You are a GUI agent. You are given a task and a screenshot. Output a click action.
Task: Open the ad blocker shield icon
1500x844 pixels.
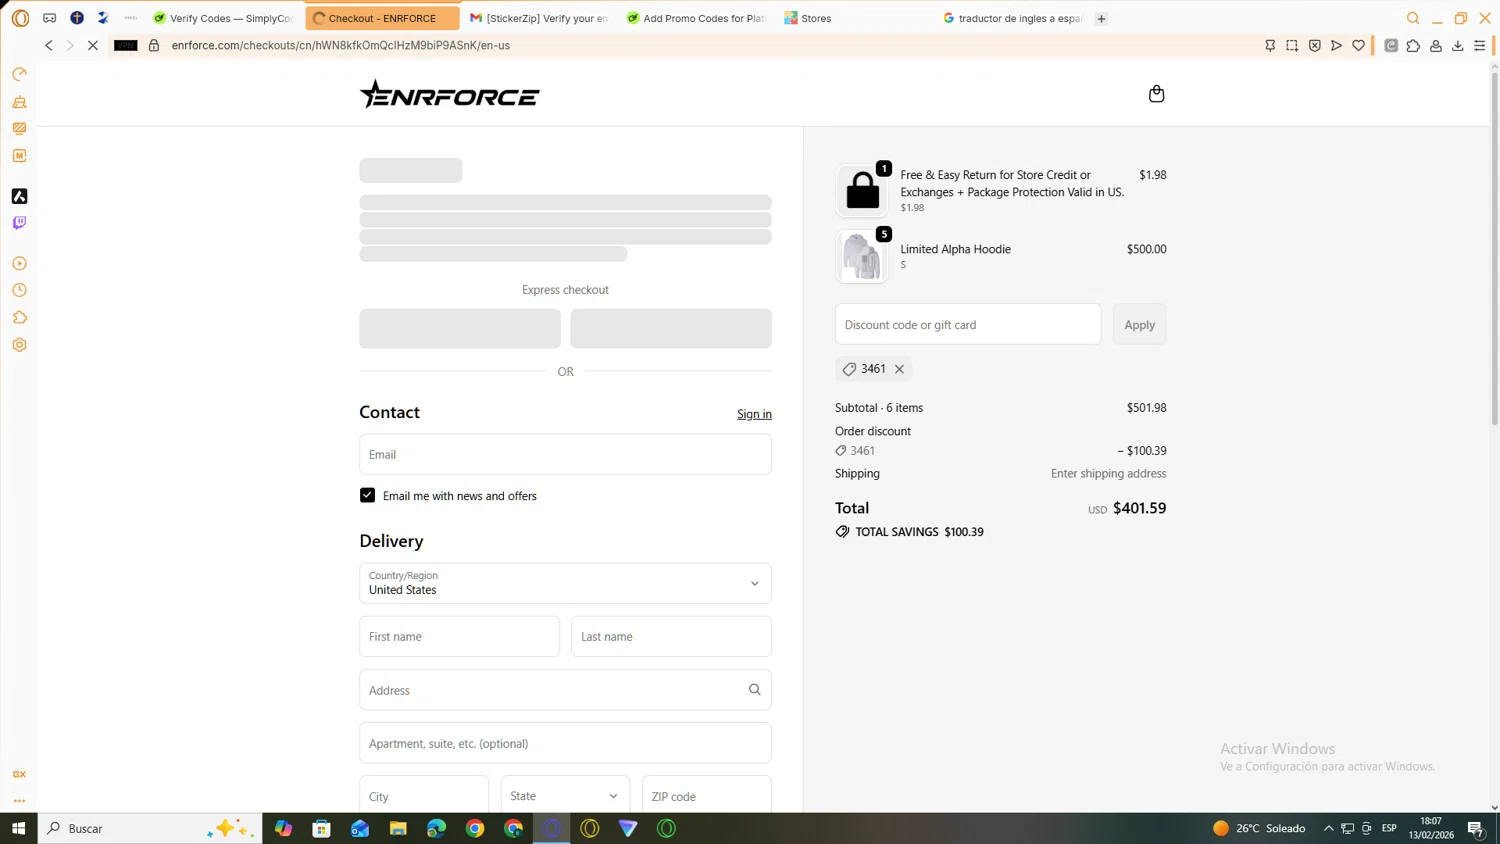point(1314,46)
